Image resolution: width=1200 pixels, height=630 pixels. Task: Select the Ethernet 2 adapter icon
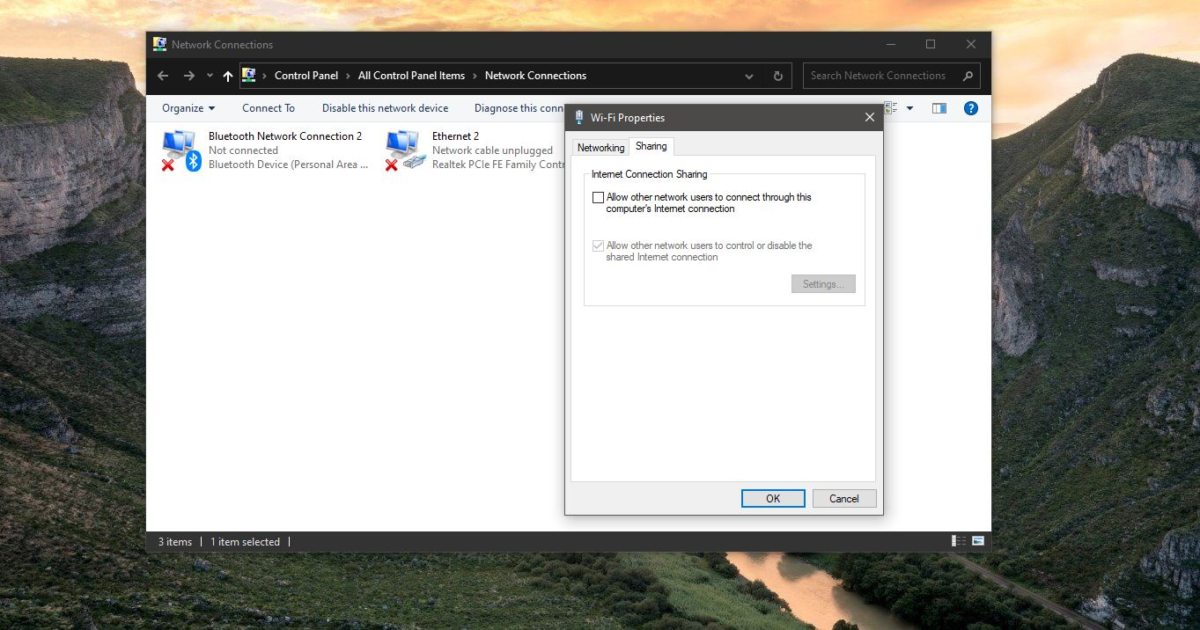tap(405, 150)
